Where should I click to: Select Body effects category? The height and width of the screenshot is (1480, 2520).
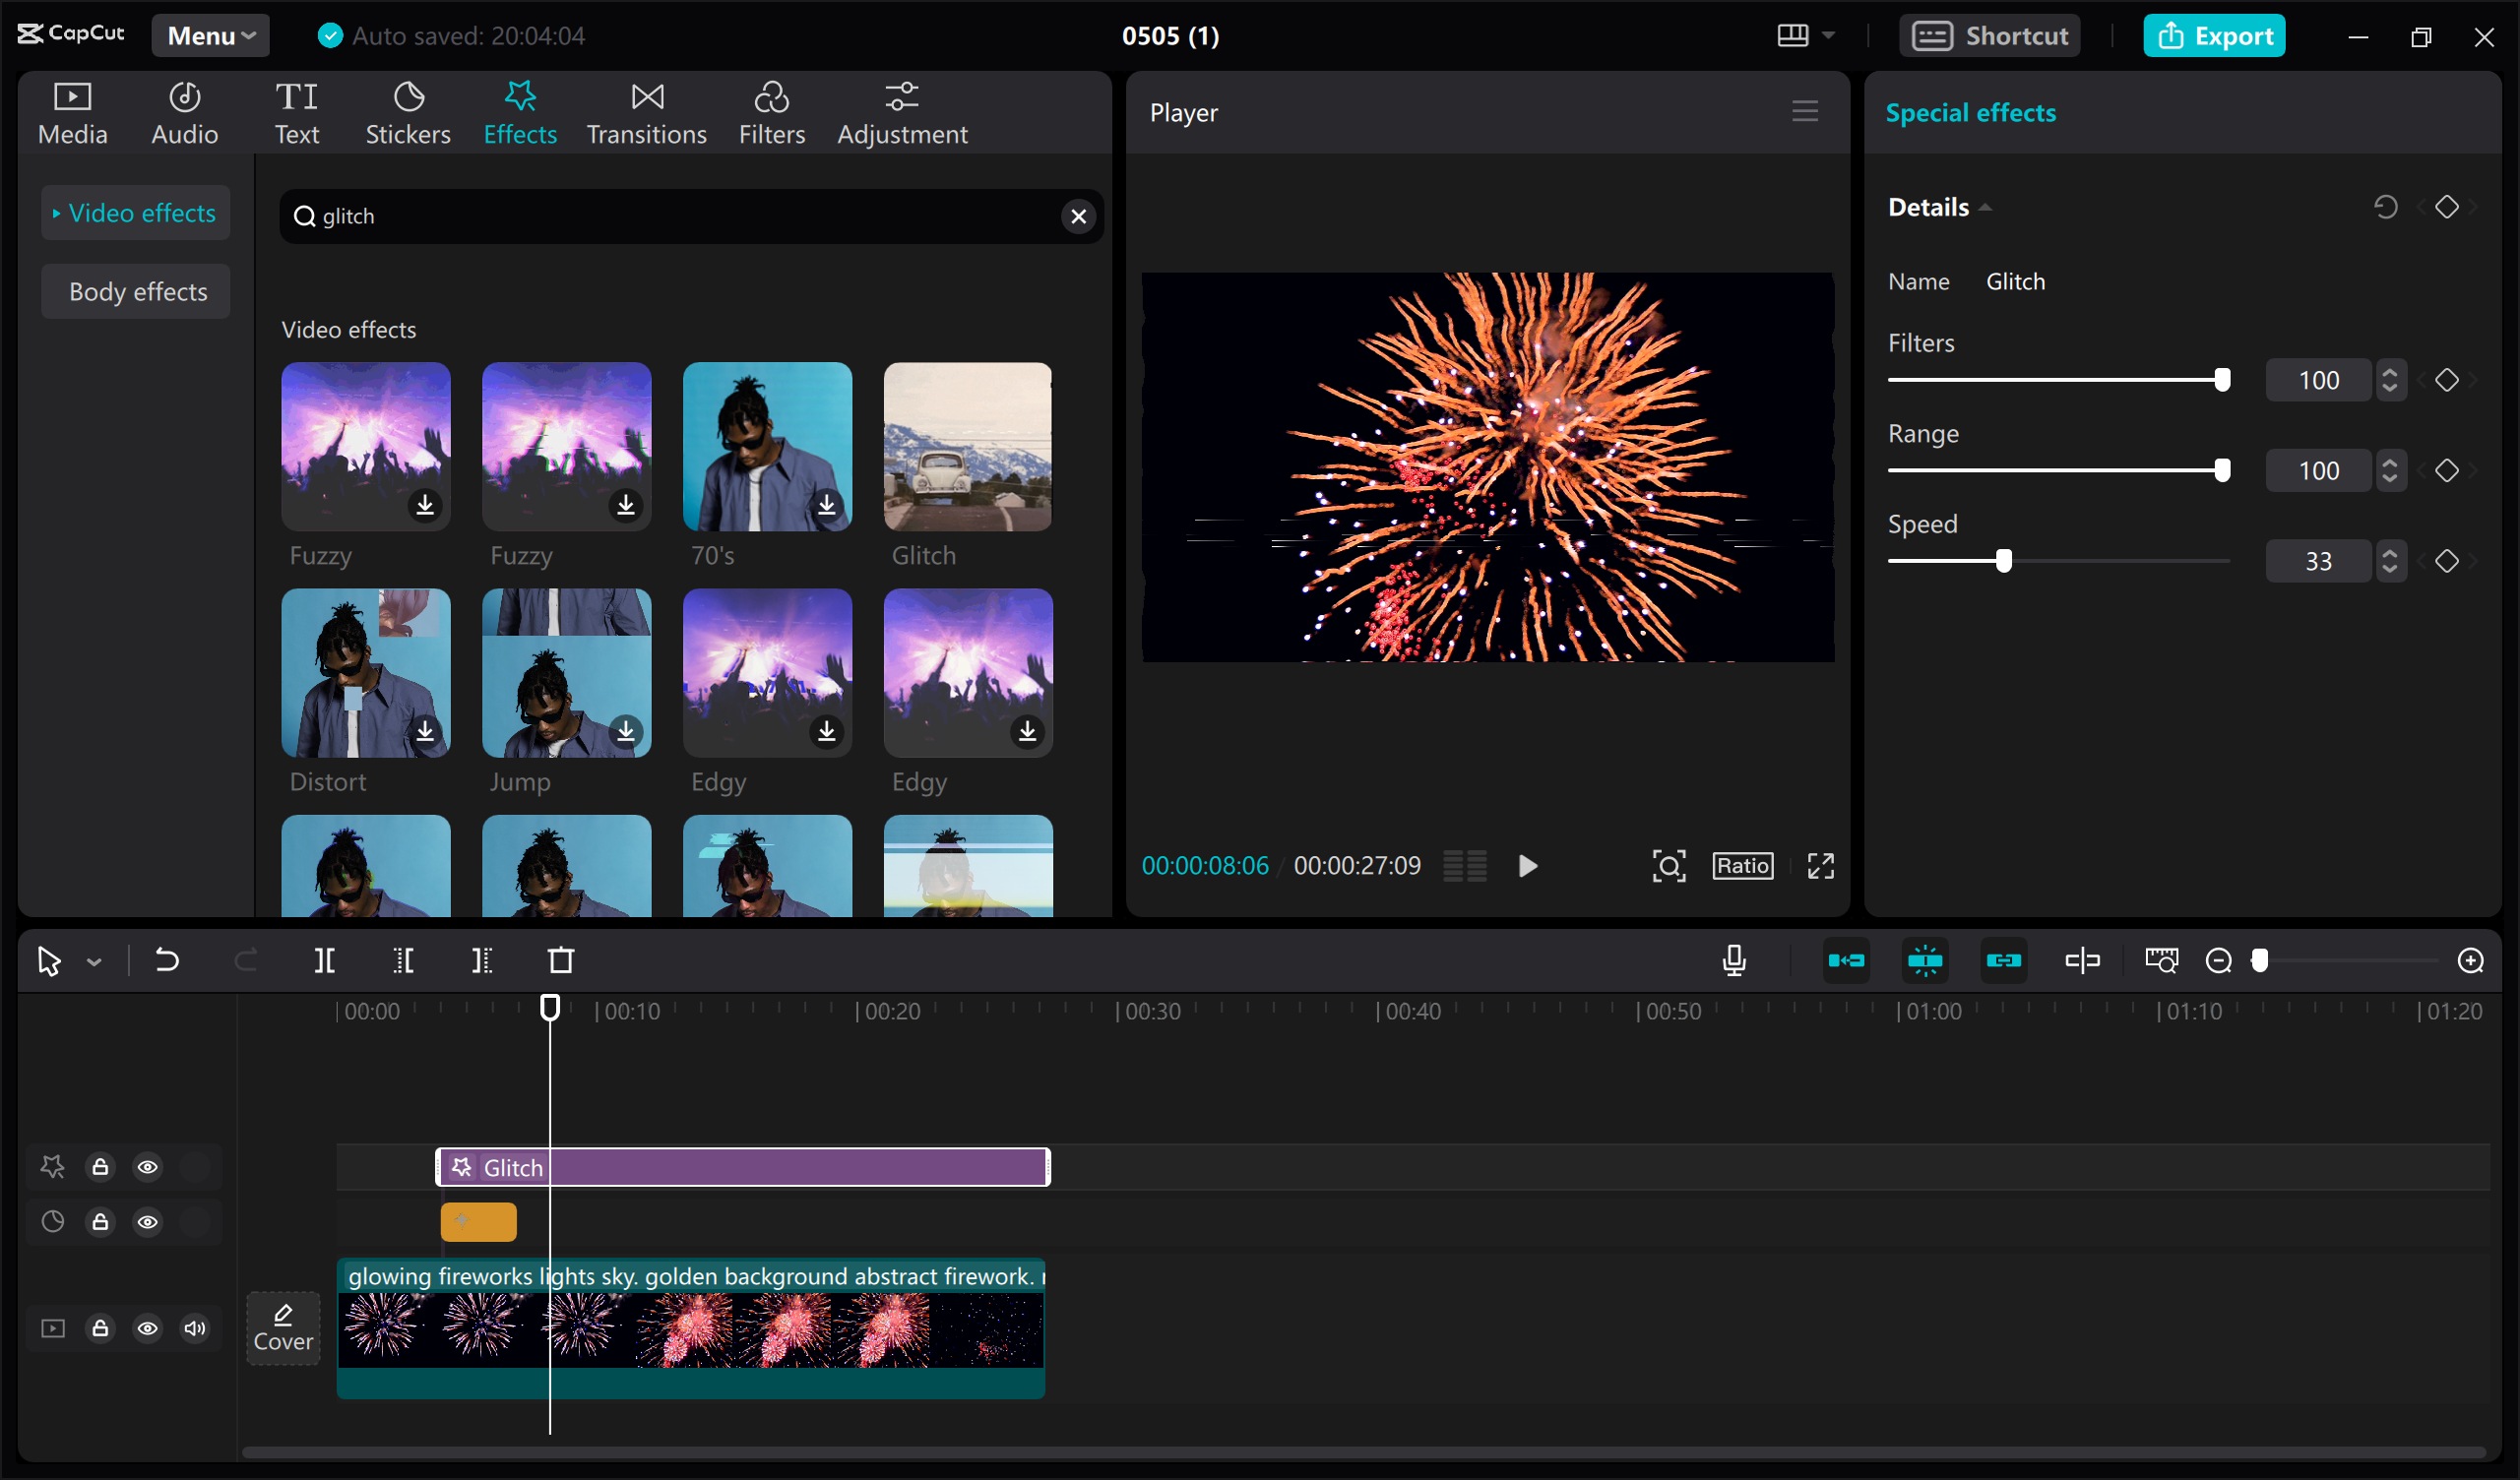(137, 292)
